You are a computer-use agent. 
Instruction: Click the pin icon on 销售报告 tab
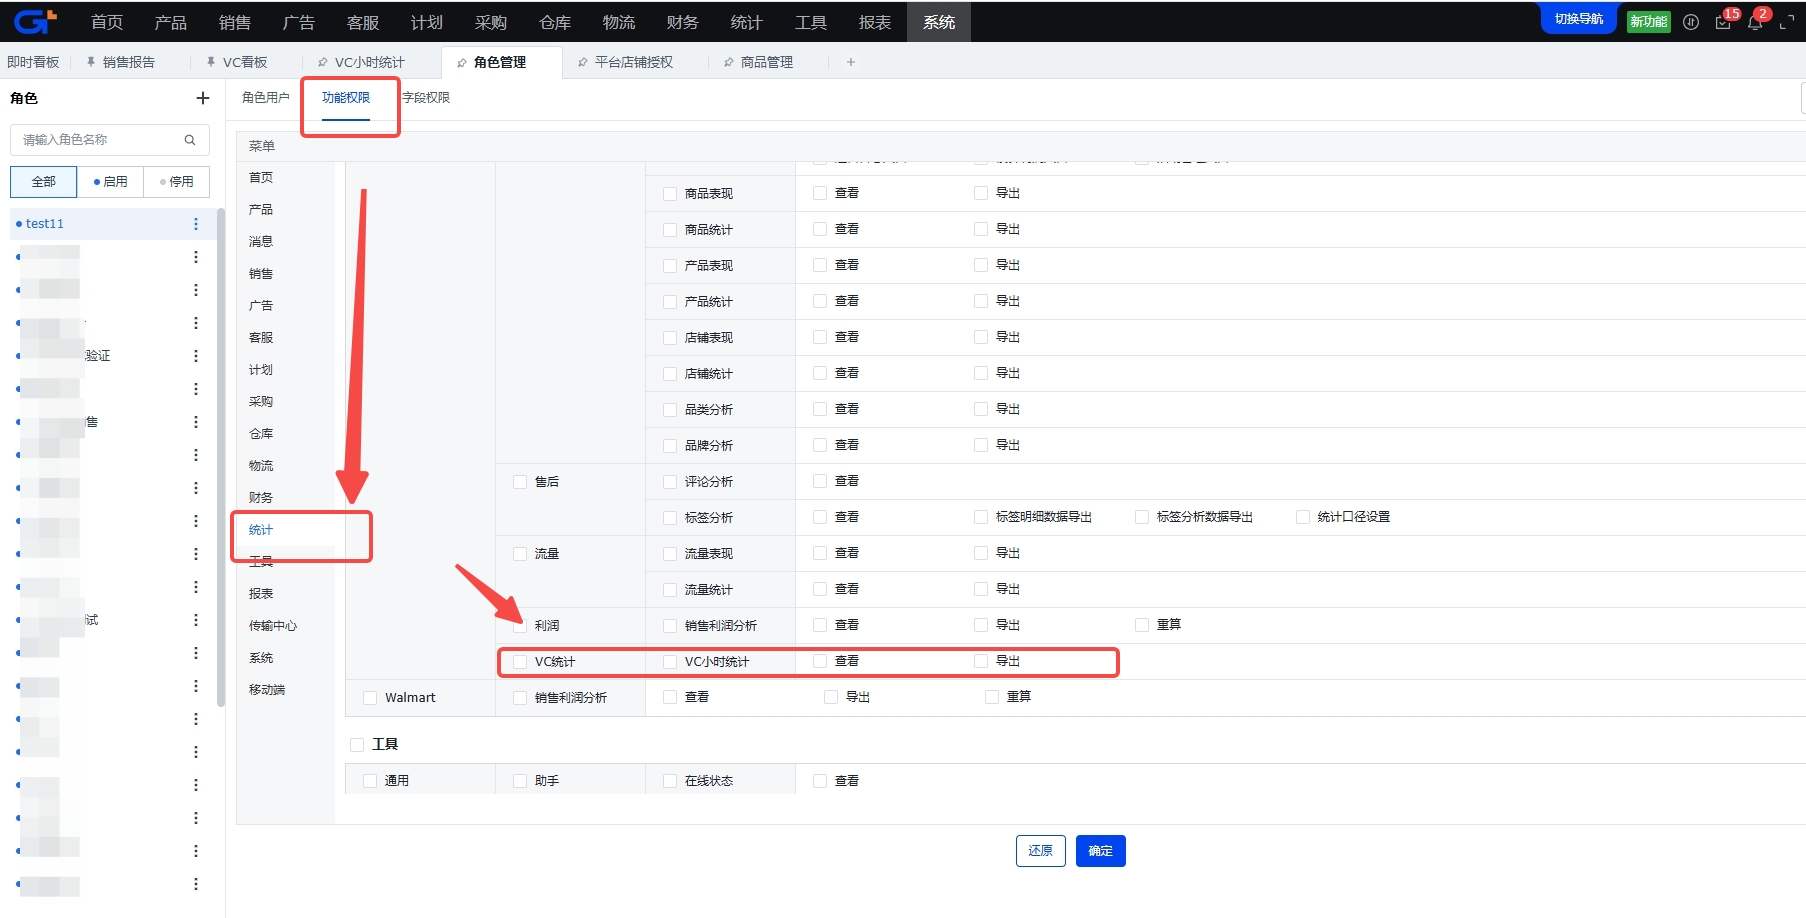(x=91, y=62)
